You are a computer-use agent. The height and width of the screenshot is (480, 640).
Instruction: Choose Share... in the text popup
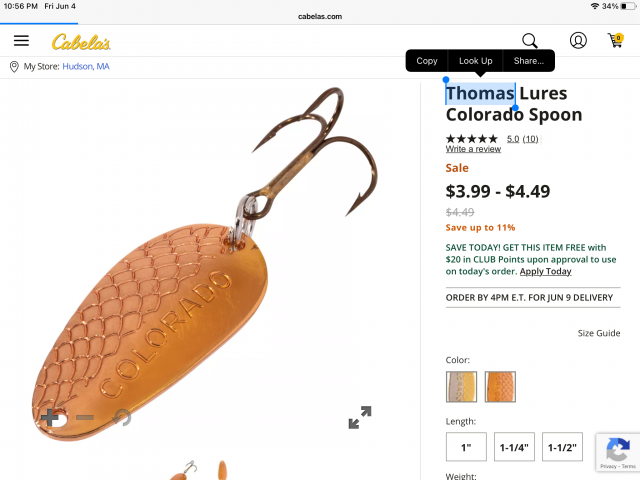pos(529,61)
